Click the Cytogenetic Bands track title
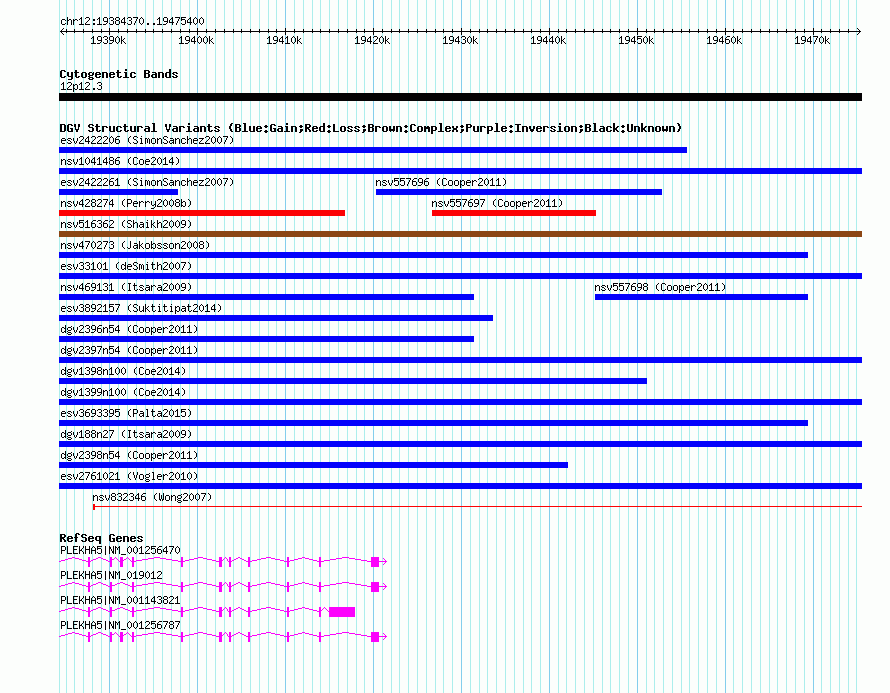 119,74
